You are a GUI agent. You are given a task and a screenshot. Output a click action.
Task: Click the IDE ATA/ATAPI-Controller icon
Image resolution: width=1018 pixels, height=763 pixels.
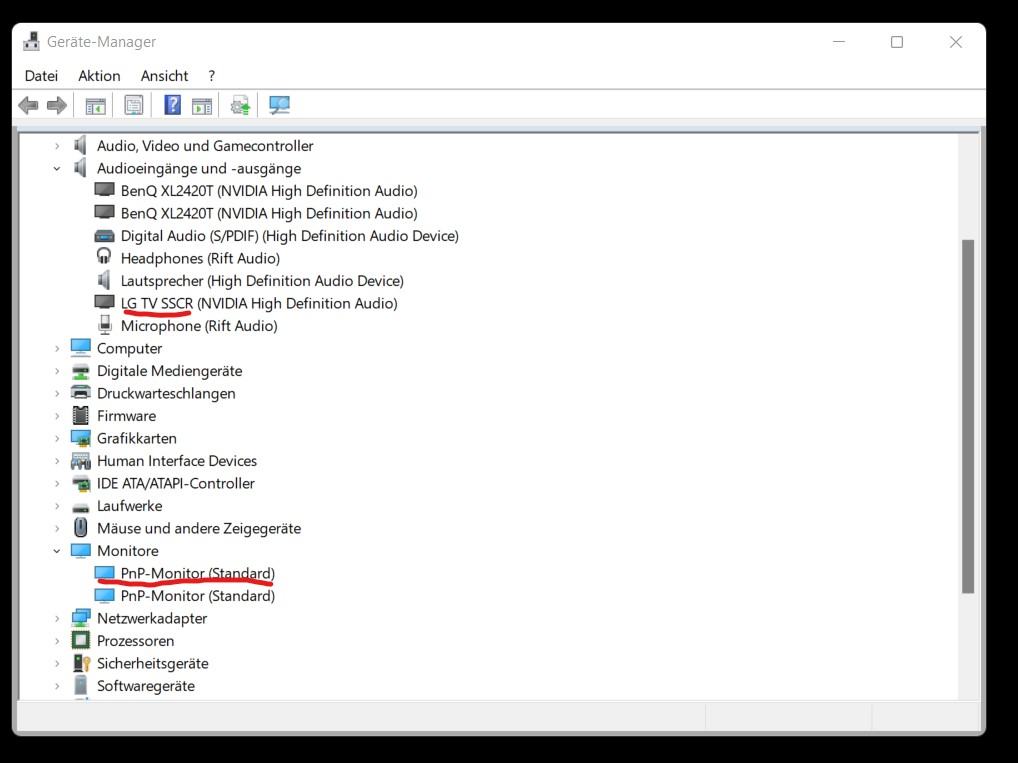click(81, 483)
